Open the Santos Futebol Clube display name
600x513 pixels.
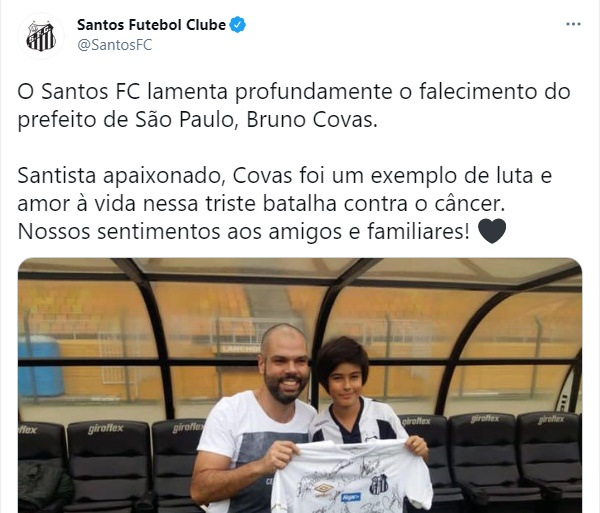click(152, 25)
